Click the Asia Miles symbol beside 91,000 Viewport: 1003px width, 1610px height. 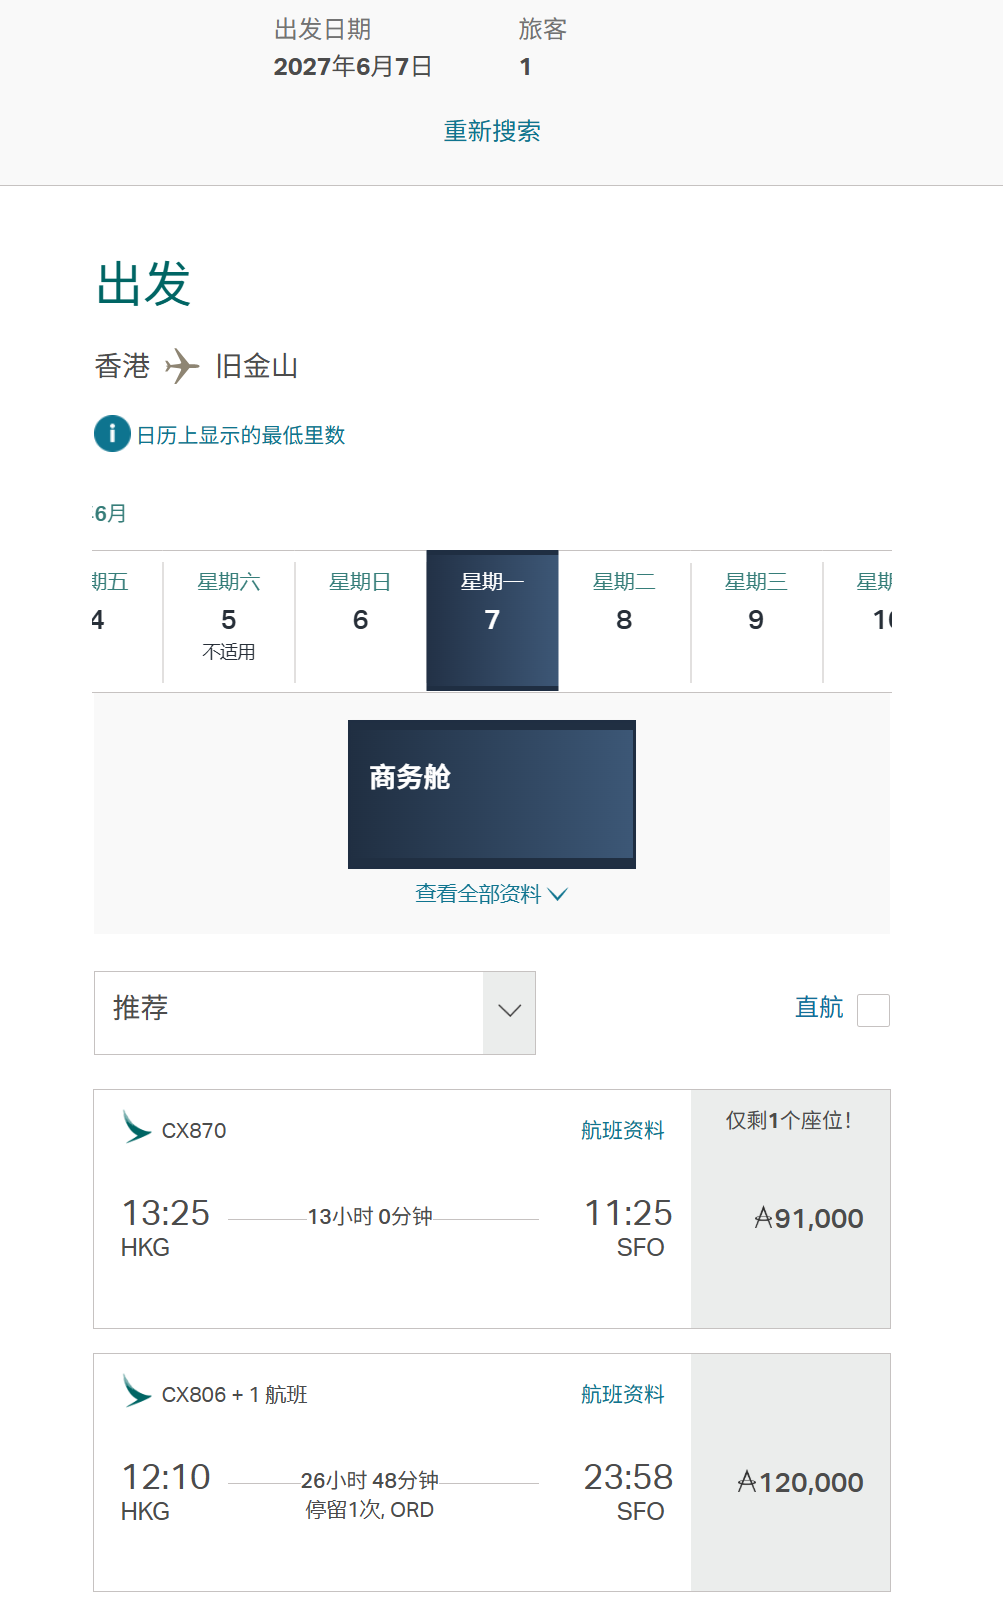point(763,1218)
